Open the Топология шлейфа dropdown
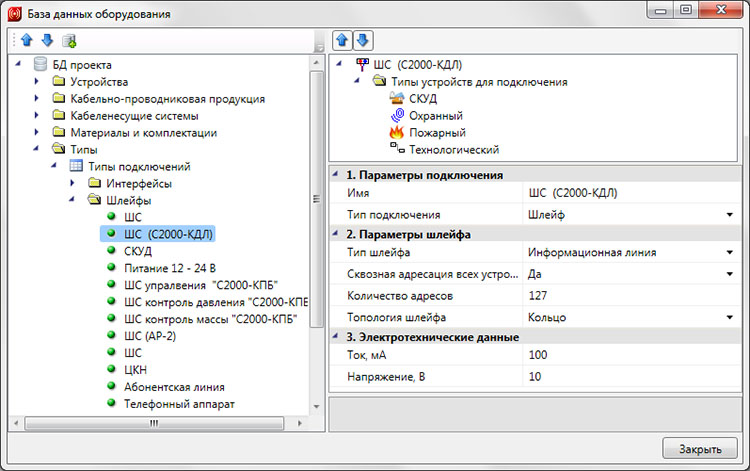This screenshot has height=471, width=750. (x=729, y=318)
